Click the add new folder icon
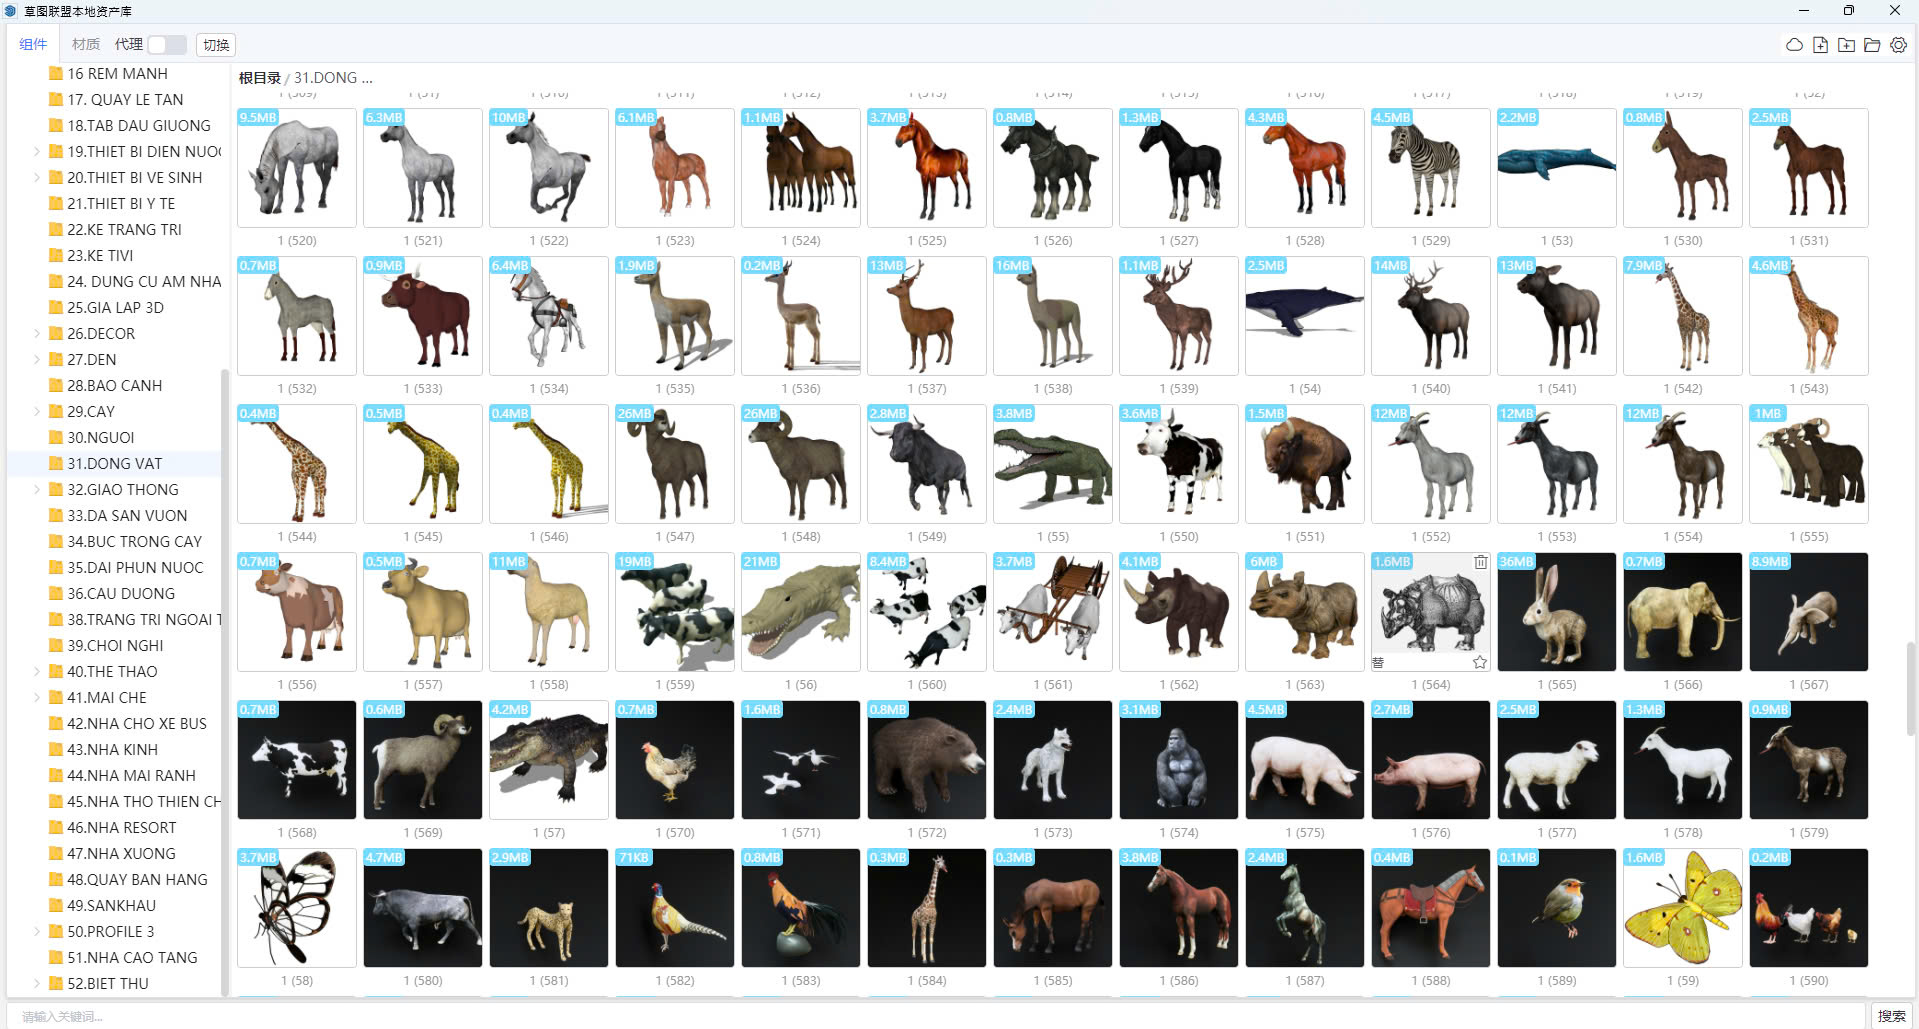 tap(1846, 45)
